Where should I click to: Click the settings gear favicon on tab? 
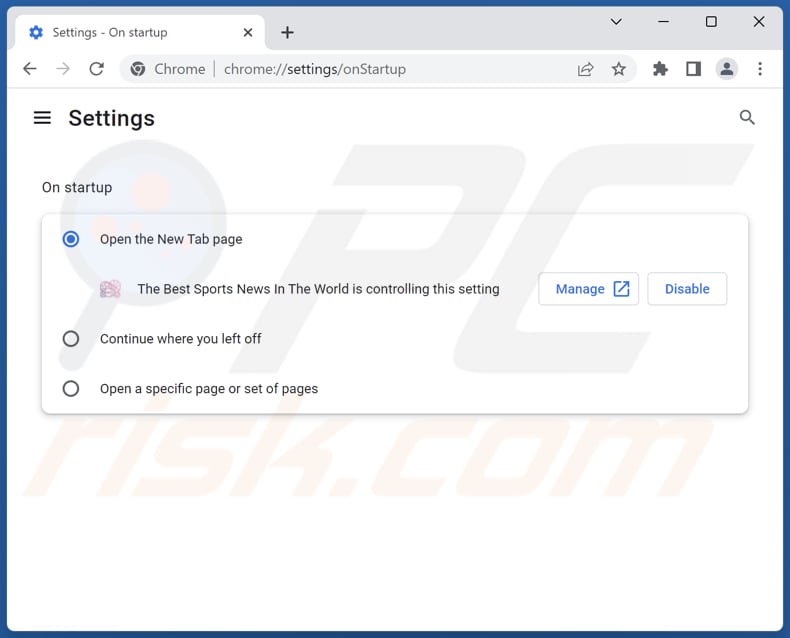[x=36, y=33]
